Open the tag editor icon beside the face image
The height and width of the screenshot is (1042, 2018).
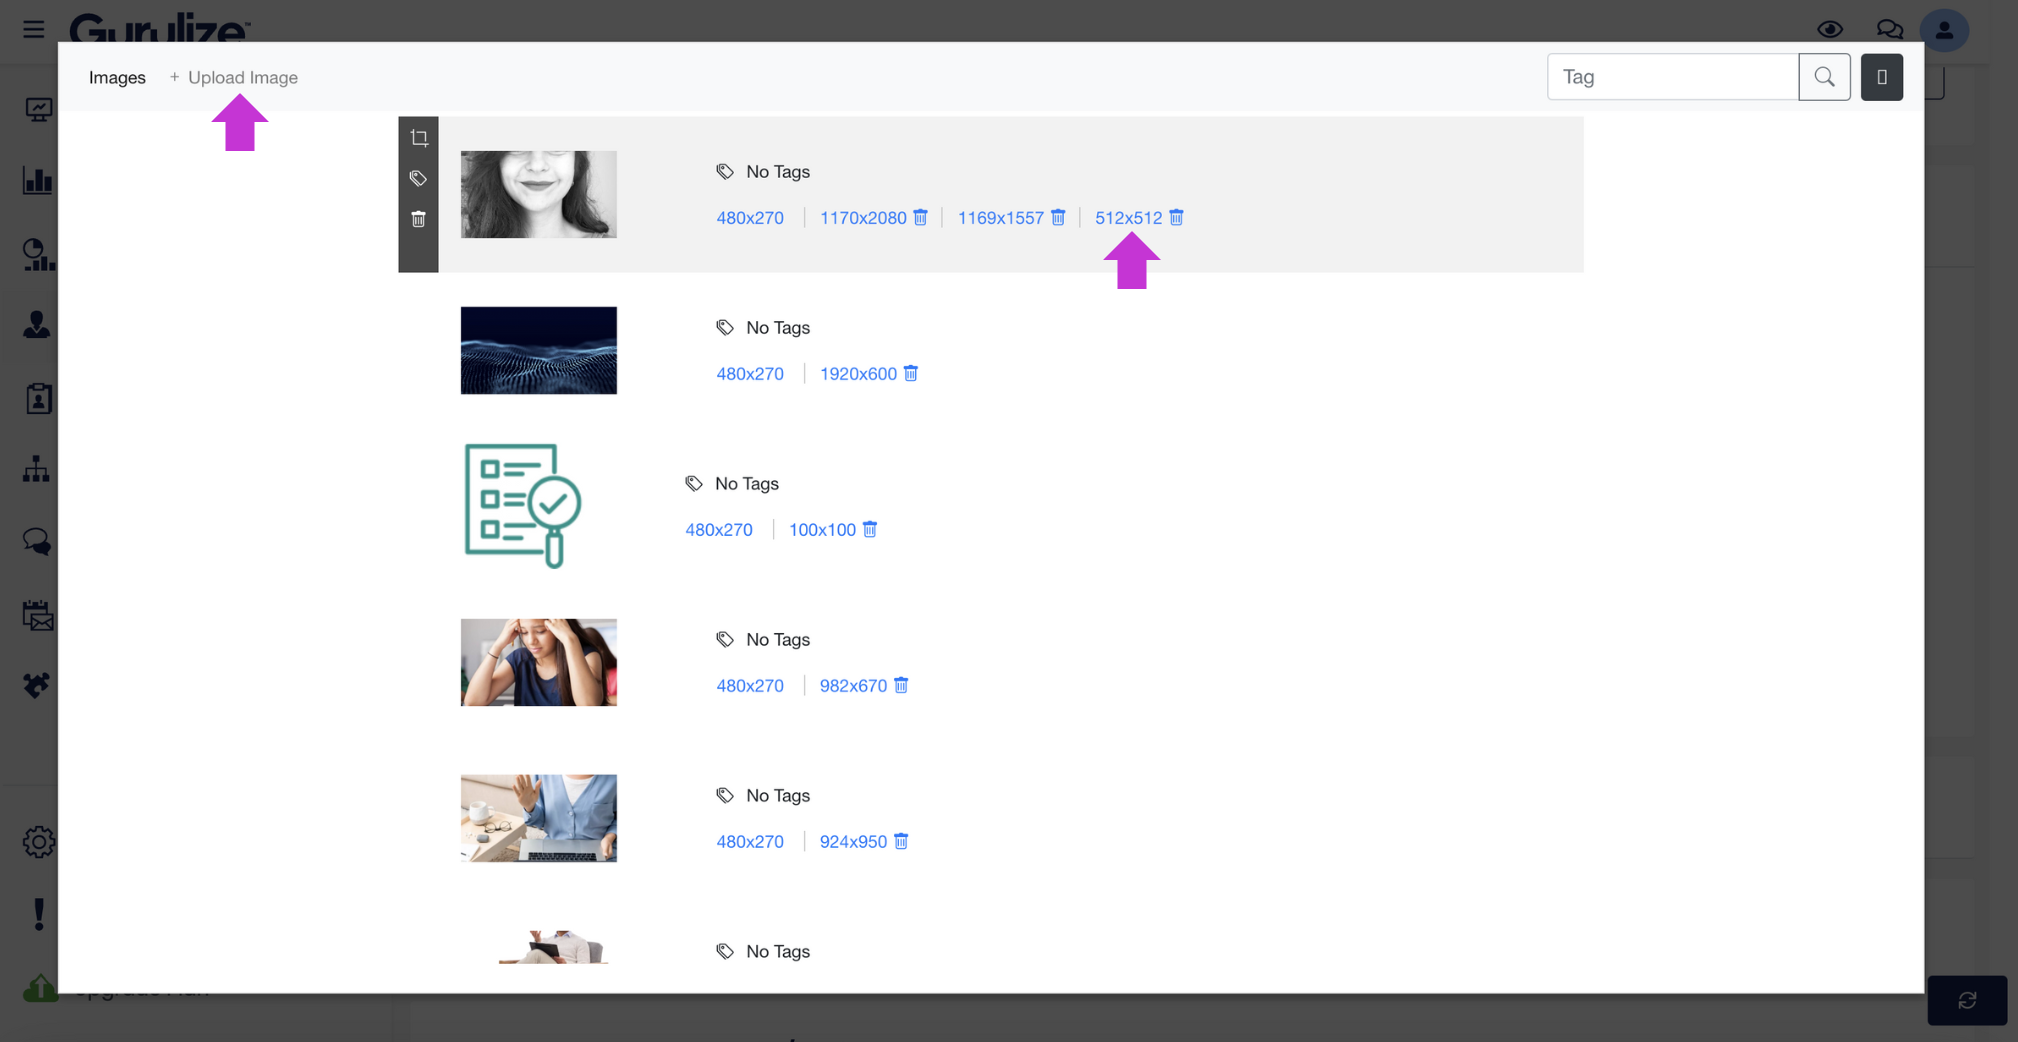[x=419, y=178]
